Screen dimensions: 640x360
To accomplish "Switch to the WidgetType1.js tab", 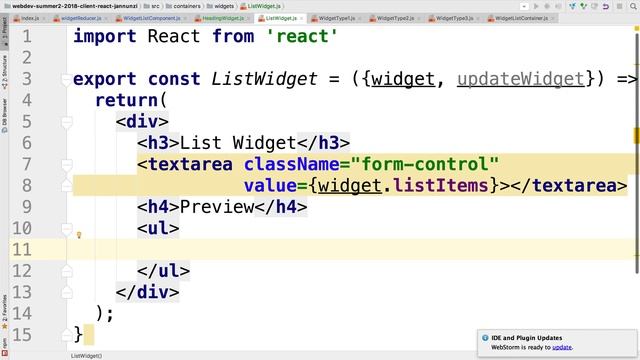I will coord(336,18).
